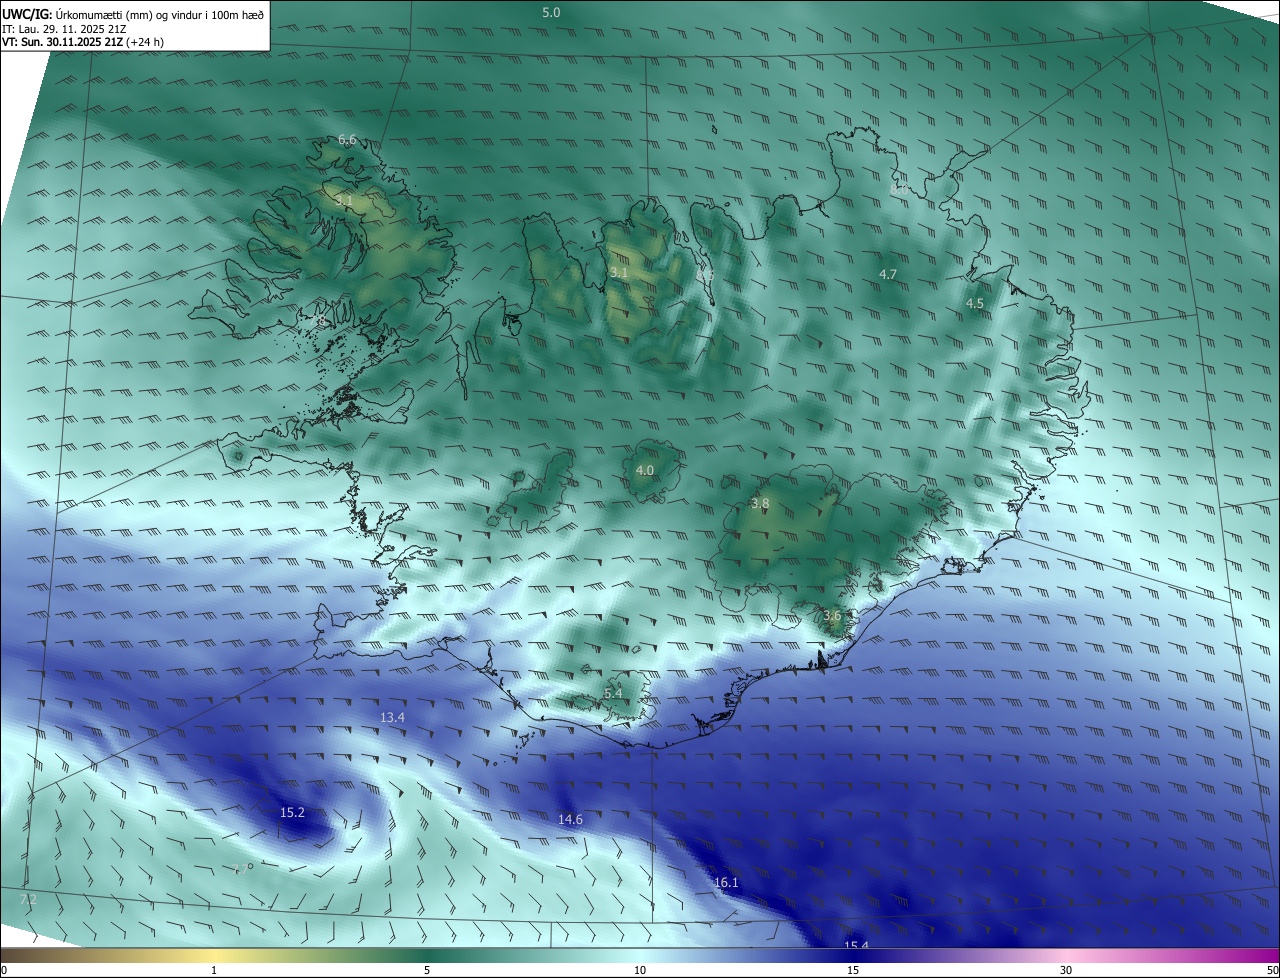The width and height of the screenshot is (1280, 978).
Task: Click the 13.4 value over the sea
Action: point(392,718)
